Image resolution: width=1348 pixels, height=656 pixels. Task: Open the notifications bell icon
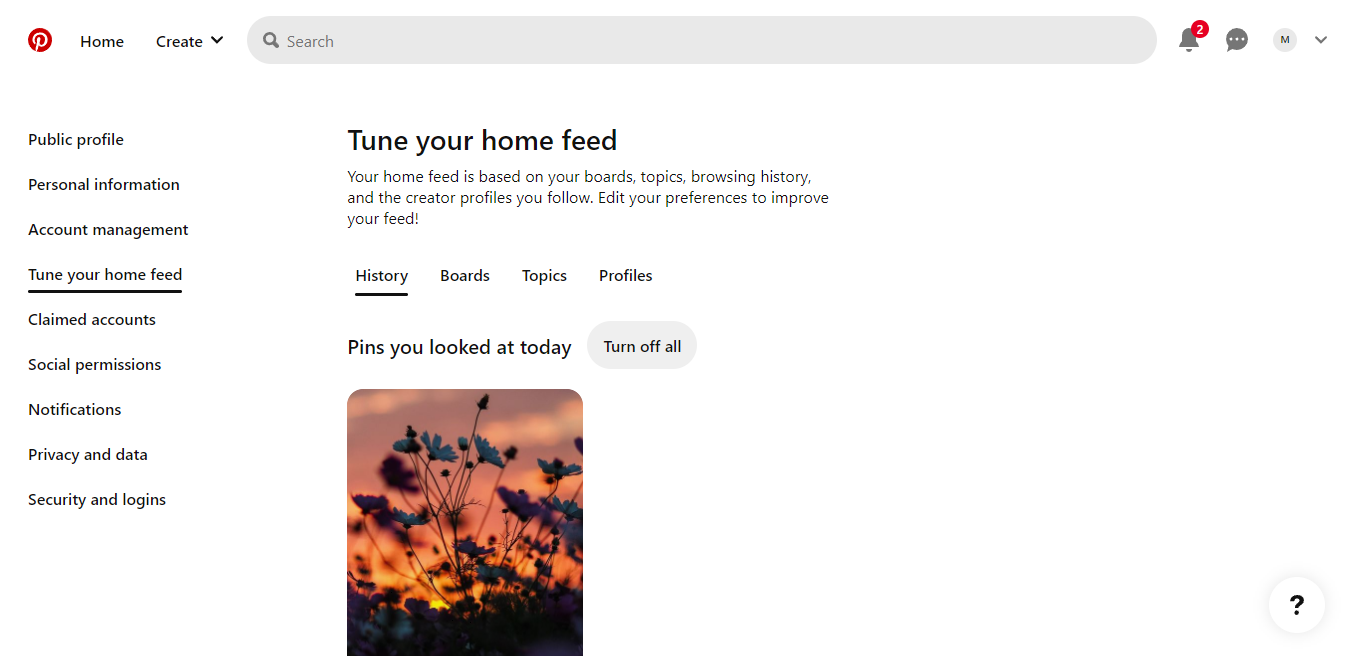tap(1189, 40)
